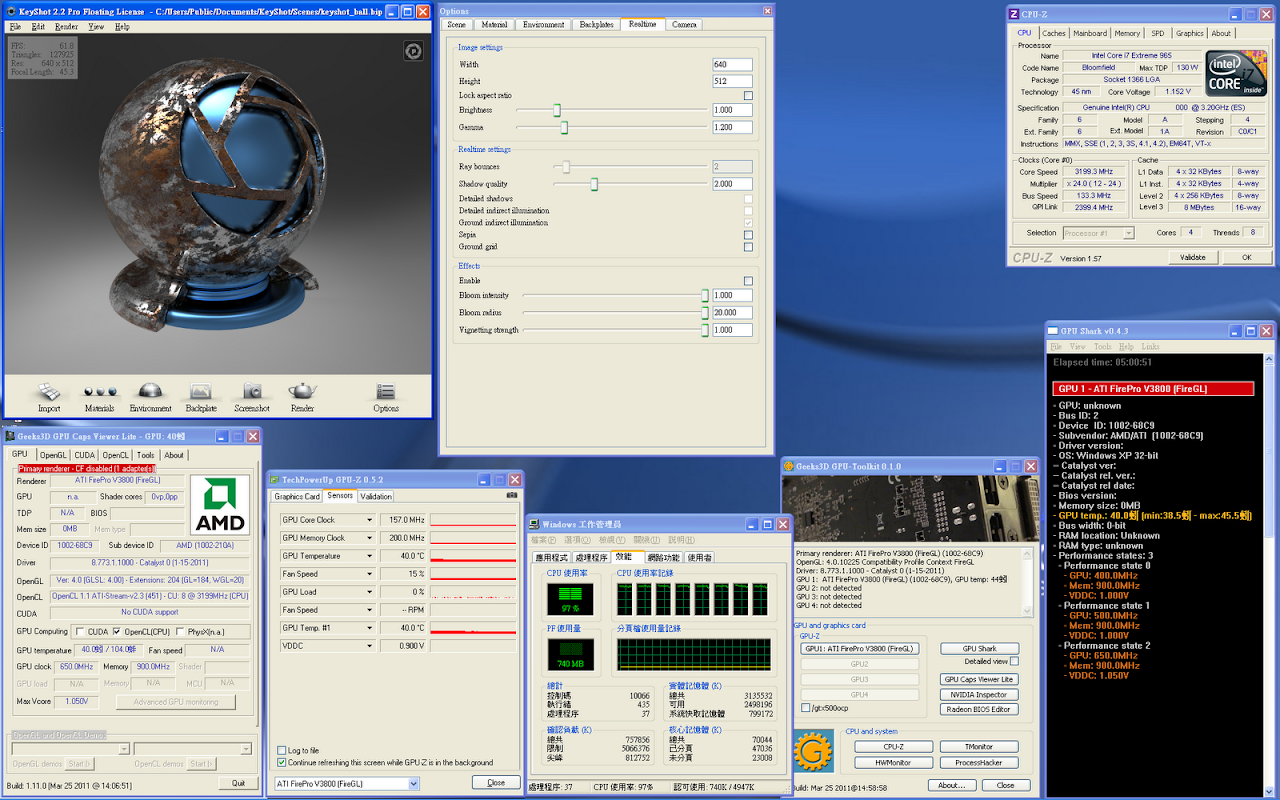Click the Brightness slider handle
This screenshot has height=800, width=1280.
coord(557,110)
